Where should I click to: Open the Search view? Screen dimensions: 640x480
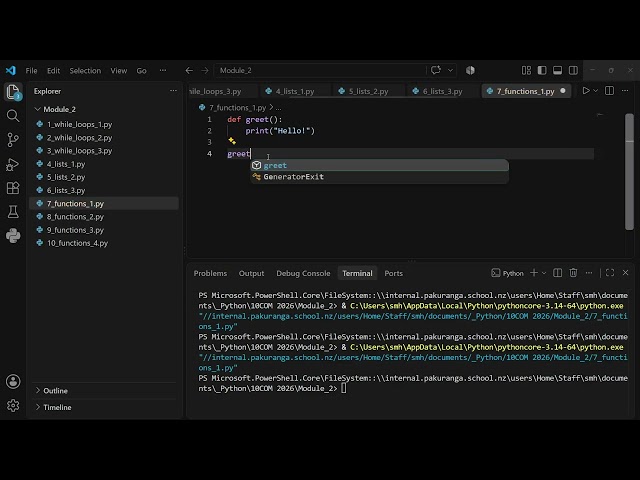pyautogui.click(x=13, y=116)
